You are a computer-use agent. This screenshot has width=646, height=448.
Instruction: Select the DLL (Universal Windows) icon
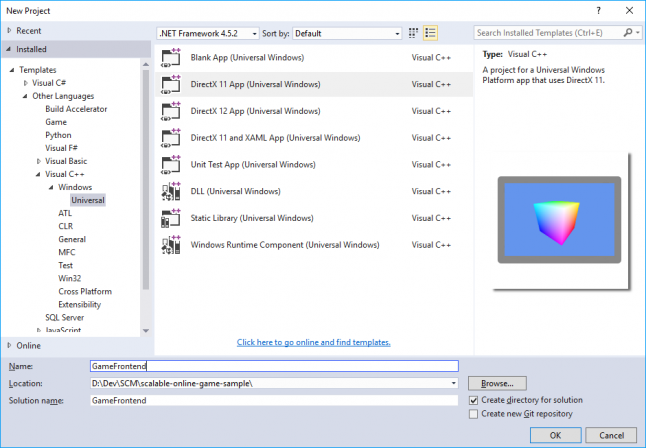170,190
